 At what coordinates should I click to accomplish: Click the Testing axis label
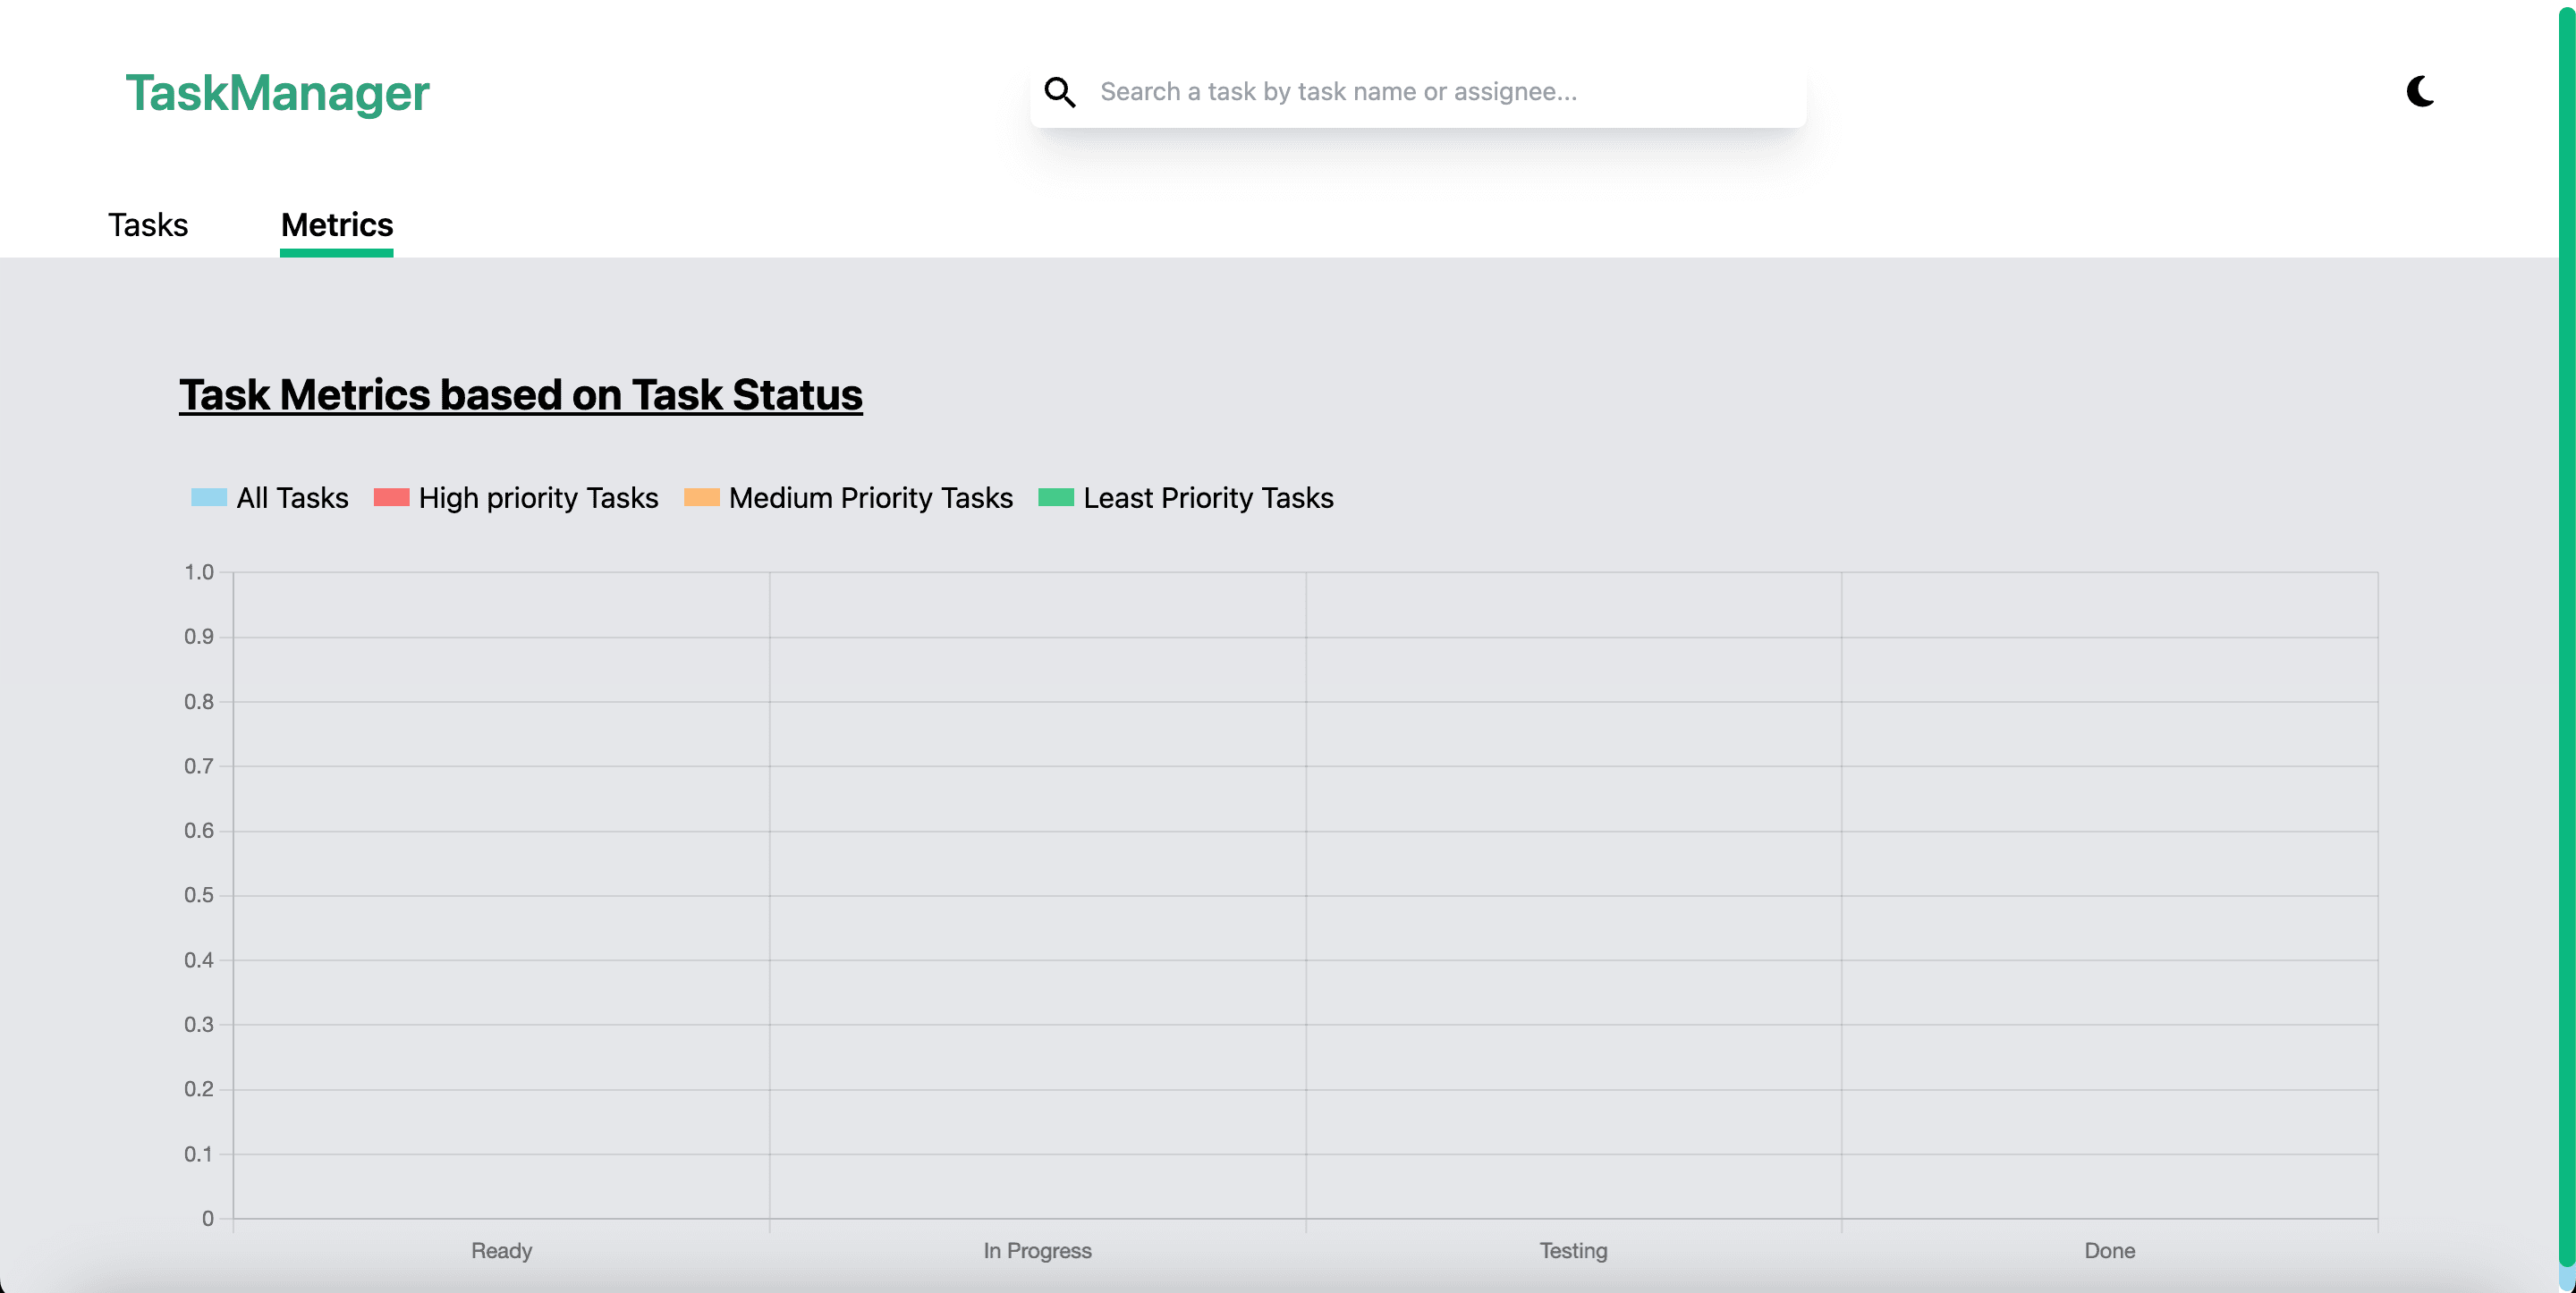tap(1572, 1250)
